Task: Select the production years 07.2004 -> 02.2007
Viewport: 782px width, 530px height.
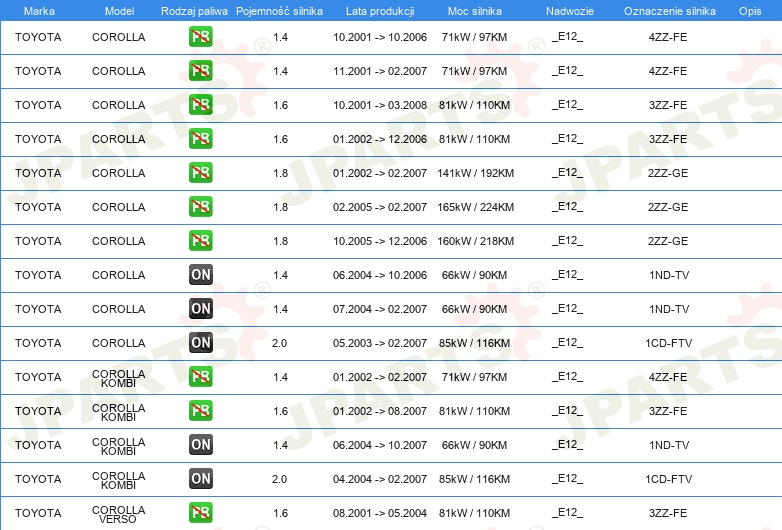Action: tap(380, 309)
